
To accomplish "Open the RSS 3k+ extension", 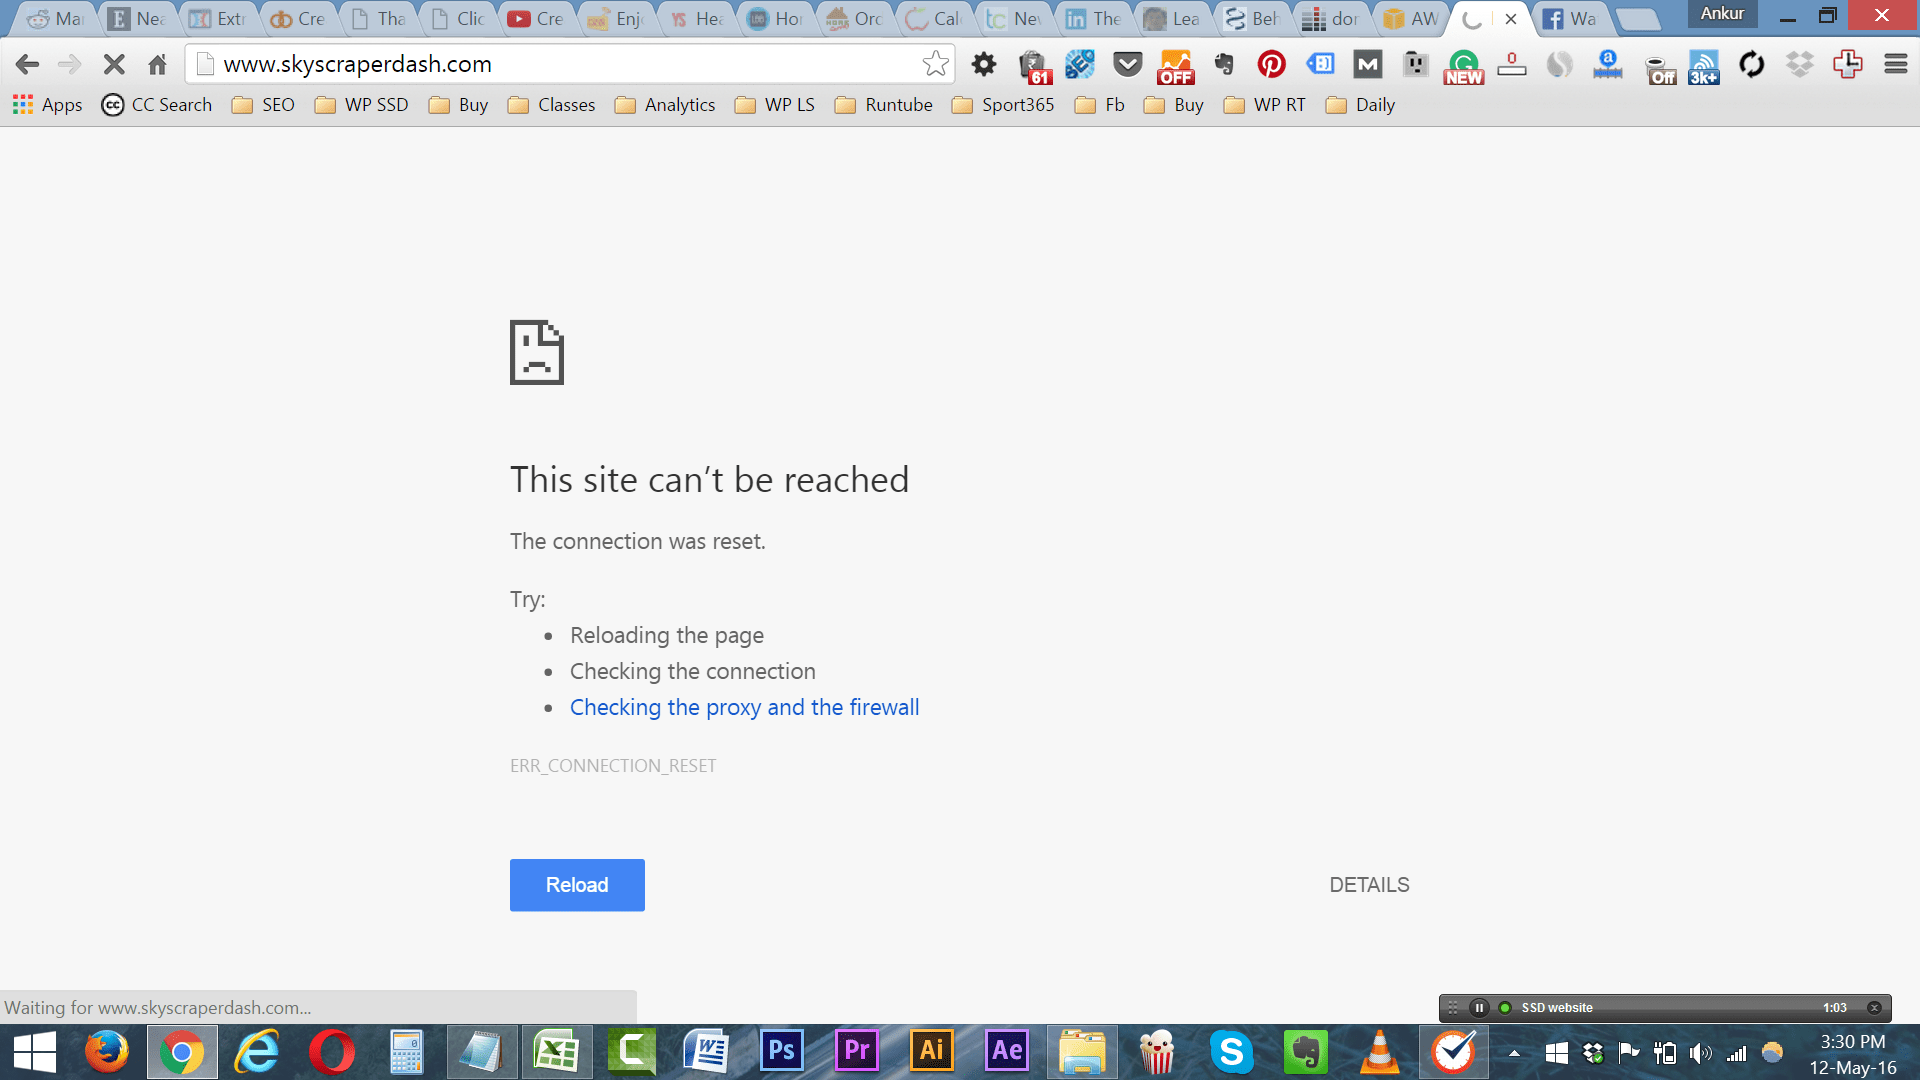I will pos(1704,67).
